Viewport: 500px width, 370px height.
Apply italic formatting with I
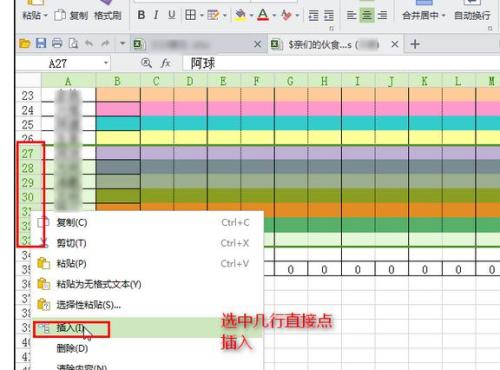[x=156, y=15]
